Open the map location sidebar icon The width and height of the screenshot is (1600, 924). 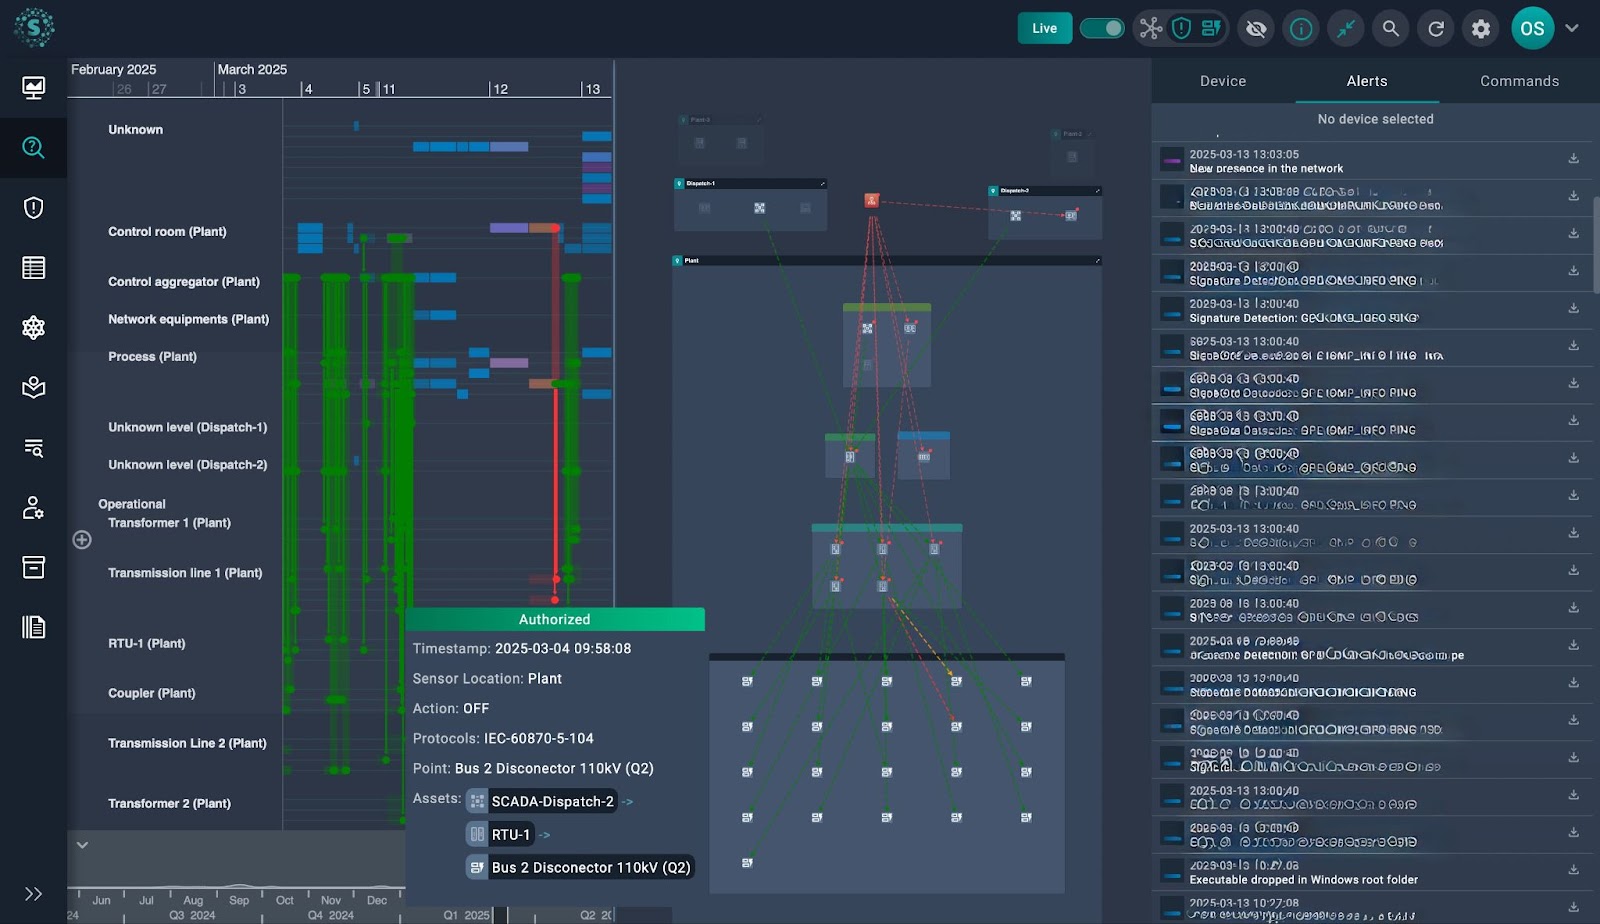(33, 388)
